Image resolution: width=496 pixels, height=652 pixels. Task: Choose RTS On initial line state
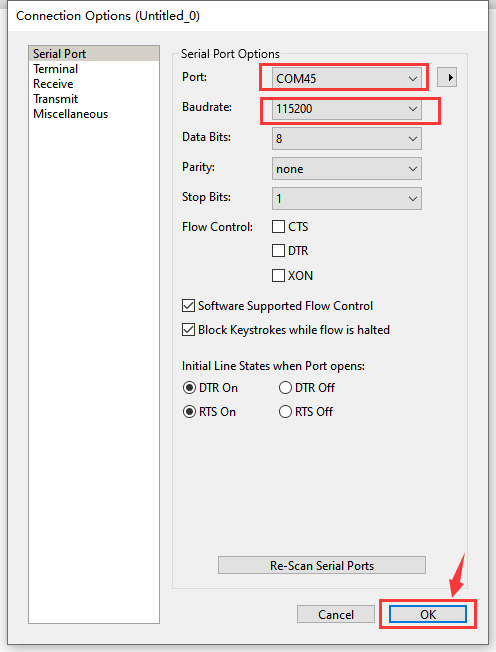(x=189, y=412)
